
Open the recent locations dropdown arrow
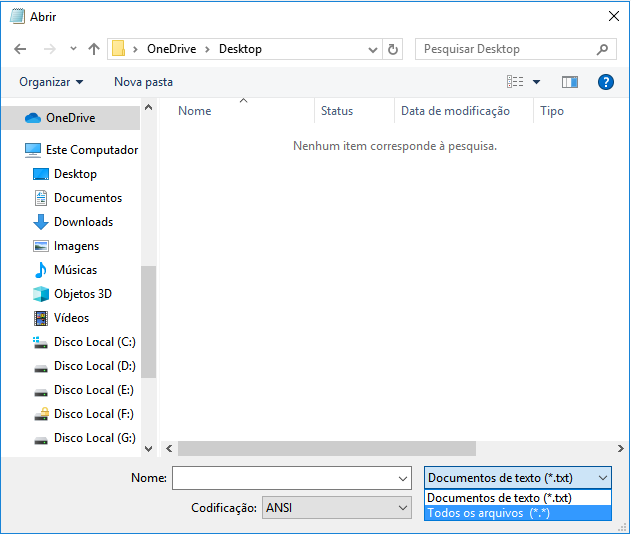point(73,49)
